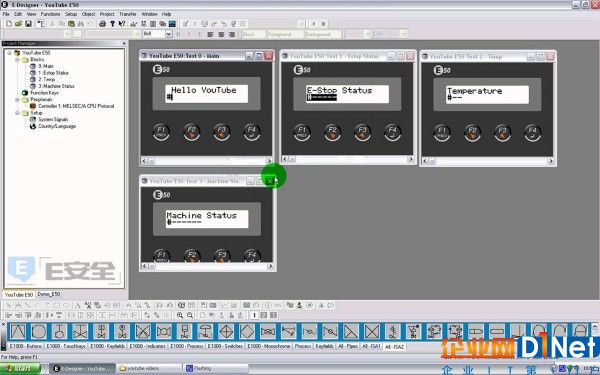
Task: Collapse the Peripherals folder in project tree
Action: click(17, 99)
